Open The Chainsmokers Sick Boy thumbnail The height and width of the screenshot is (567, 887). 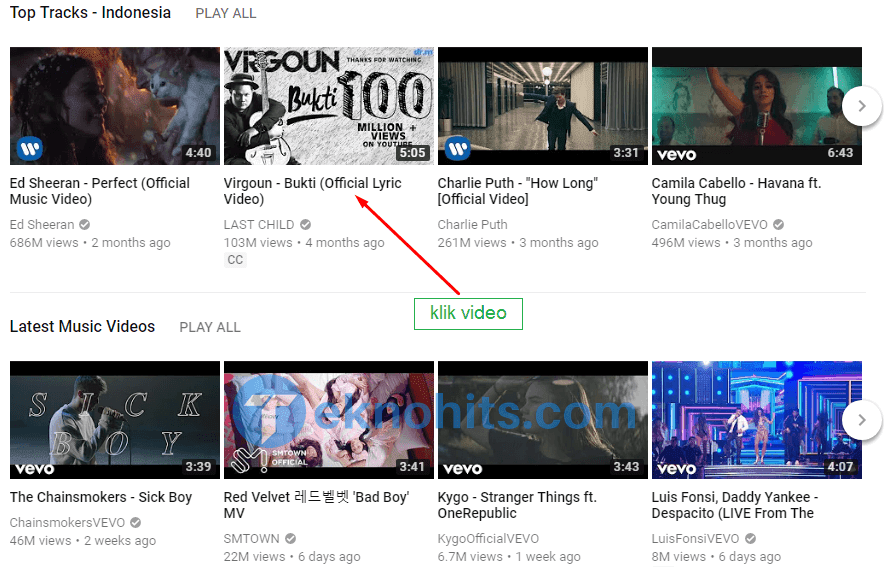click(x=115, y=420)
